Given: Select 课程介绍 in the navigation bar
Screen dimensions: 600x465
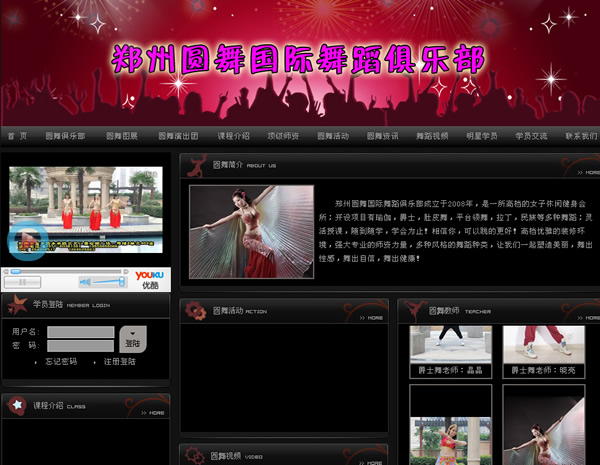Looking at the screenshot, I should [233, 136].
